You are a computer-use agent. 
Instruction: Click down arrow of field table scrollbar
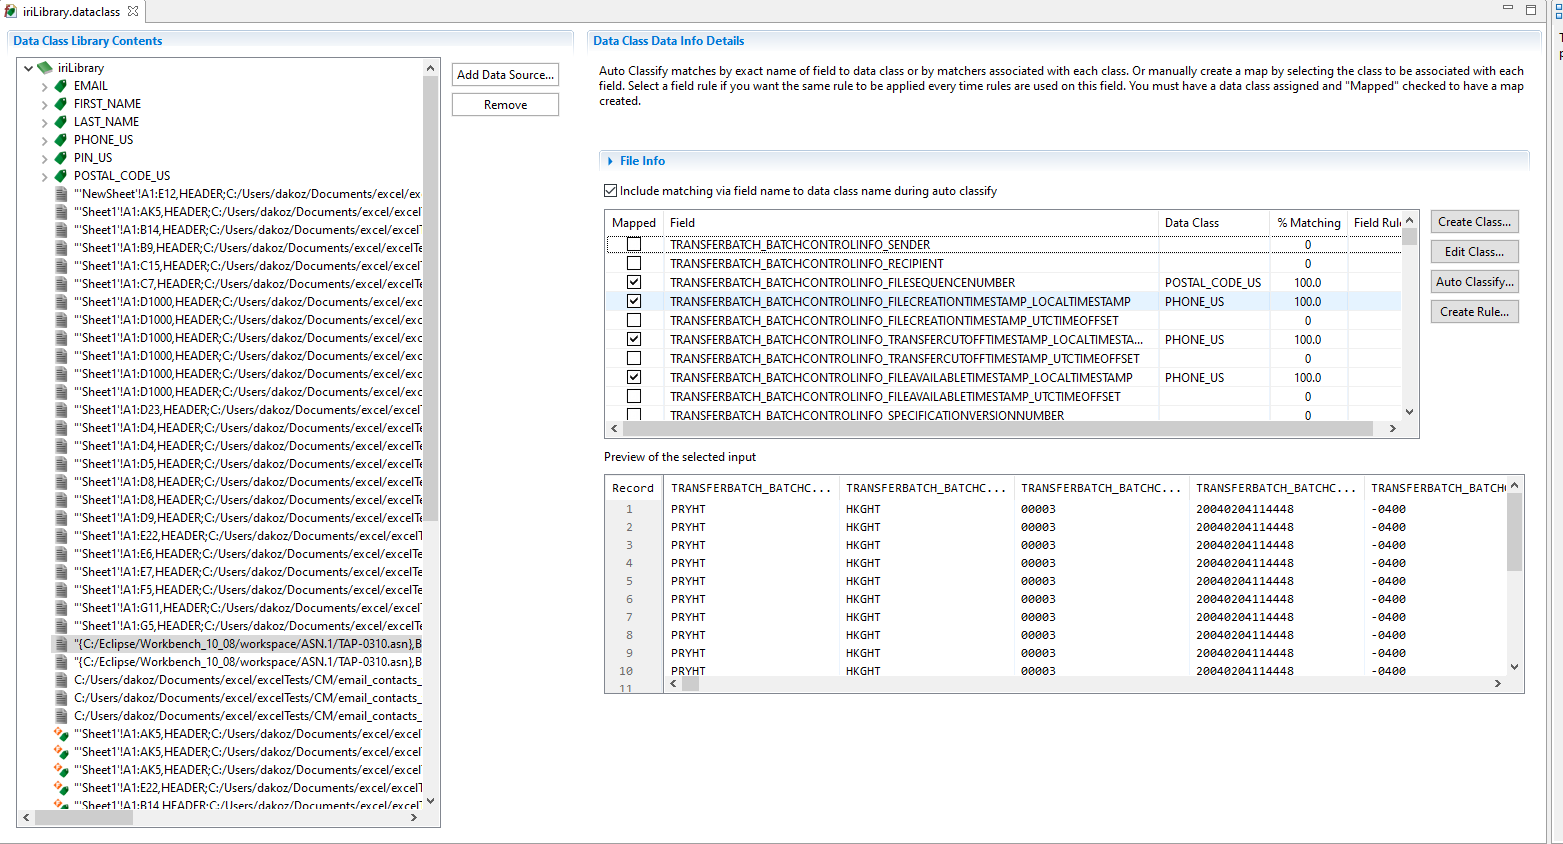point(1410,411)
